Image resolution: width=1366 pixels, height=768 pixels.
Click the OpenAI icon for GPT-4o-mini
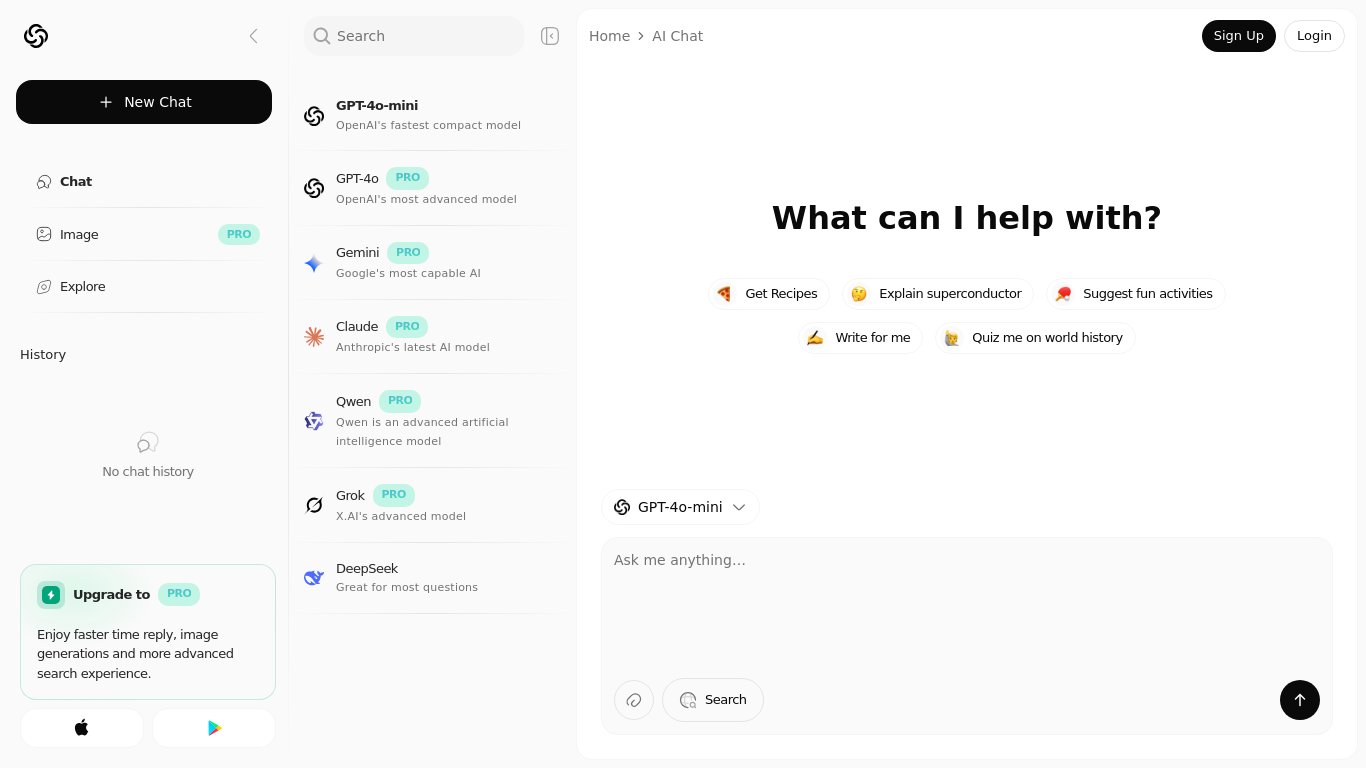314,116
